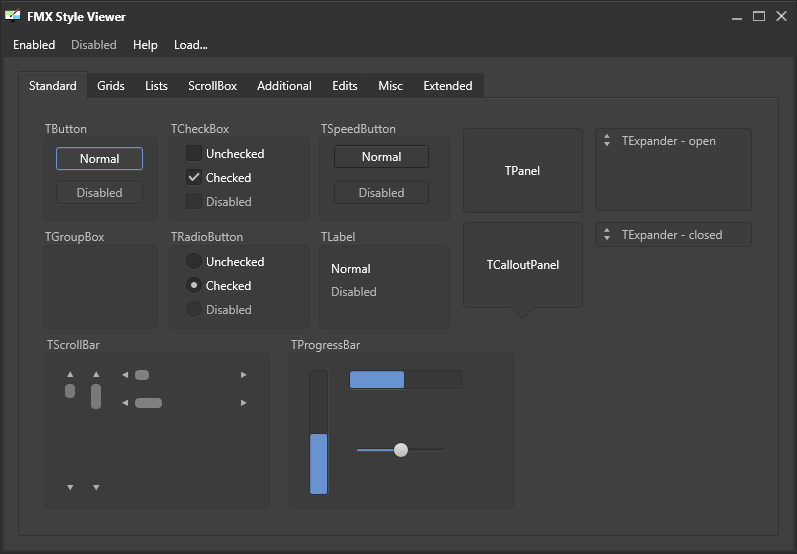The height and width of the screenshot is (554, 797).
Task: Click the TSpeedButton Disabled button
Action: [x=381, y=193]
